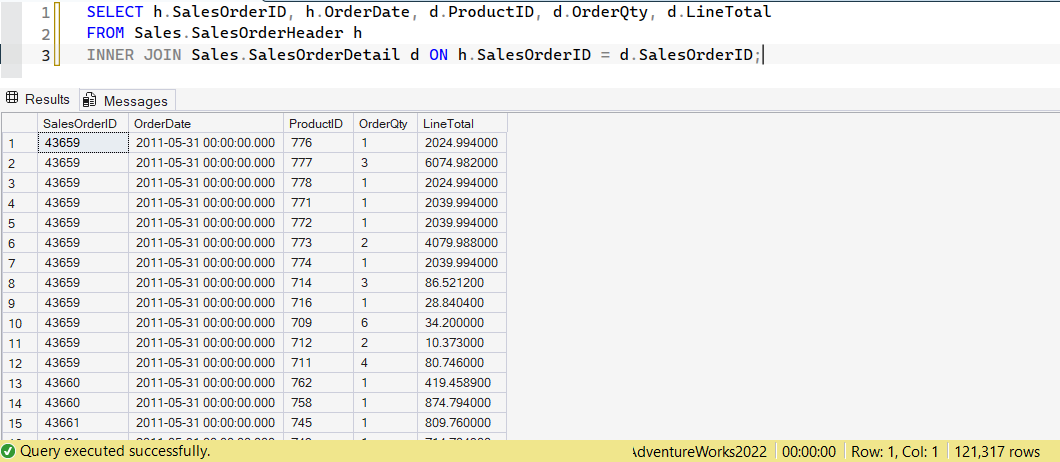
Task: Click the Query executed successfully message
Action: pyautogui.click(x=115, y=451)
